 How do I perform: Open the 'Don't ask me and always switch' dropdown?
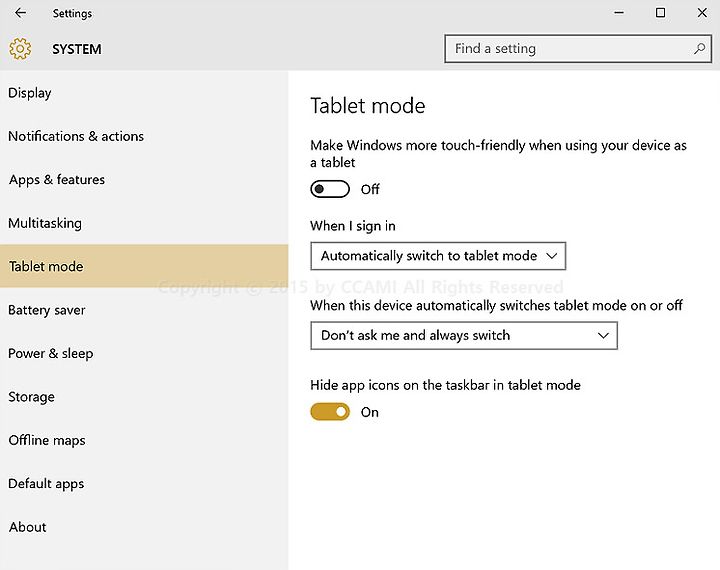pyautogui.click(x=464, y=336)
